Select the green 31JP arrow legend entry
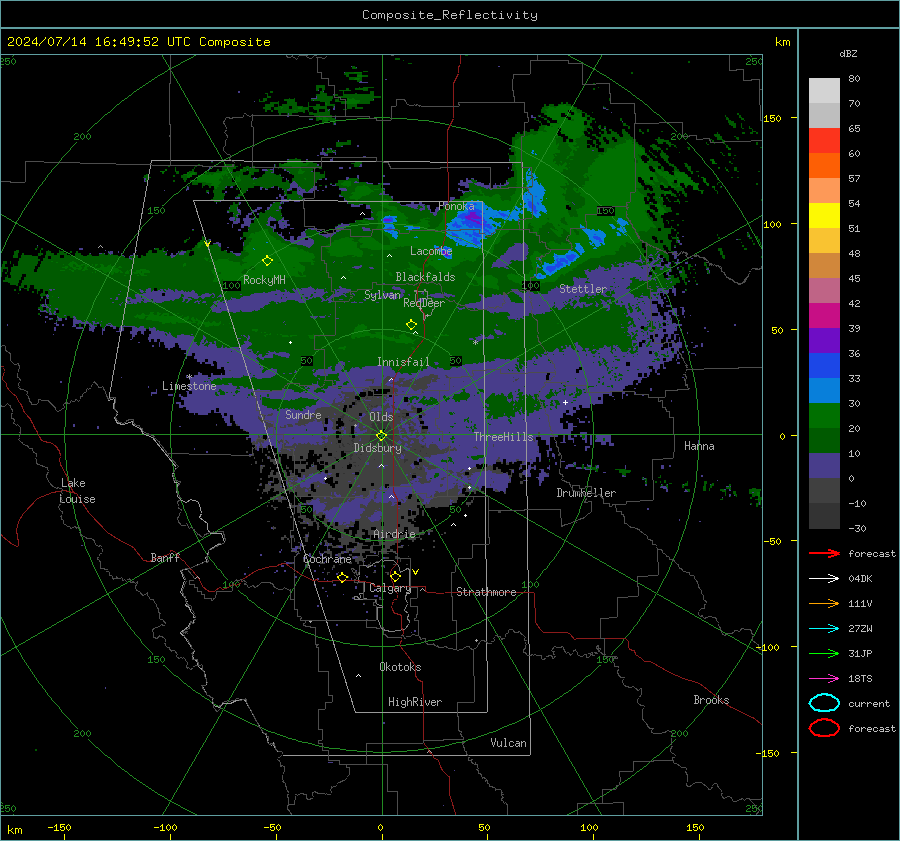900x841 pixels. click(x=824, y=653)
